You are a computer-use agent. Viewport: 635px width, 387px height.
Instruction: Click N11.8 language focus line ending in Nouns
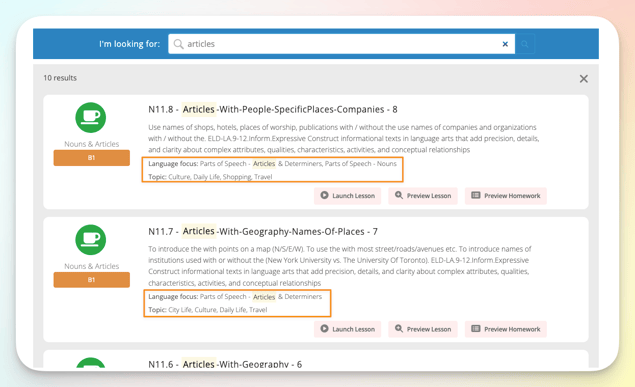[x=272, y=164]
